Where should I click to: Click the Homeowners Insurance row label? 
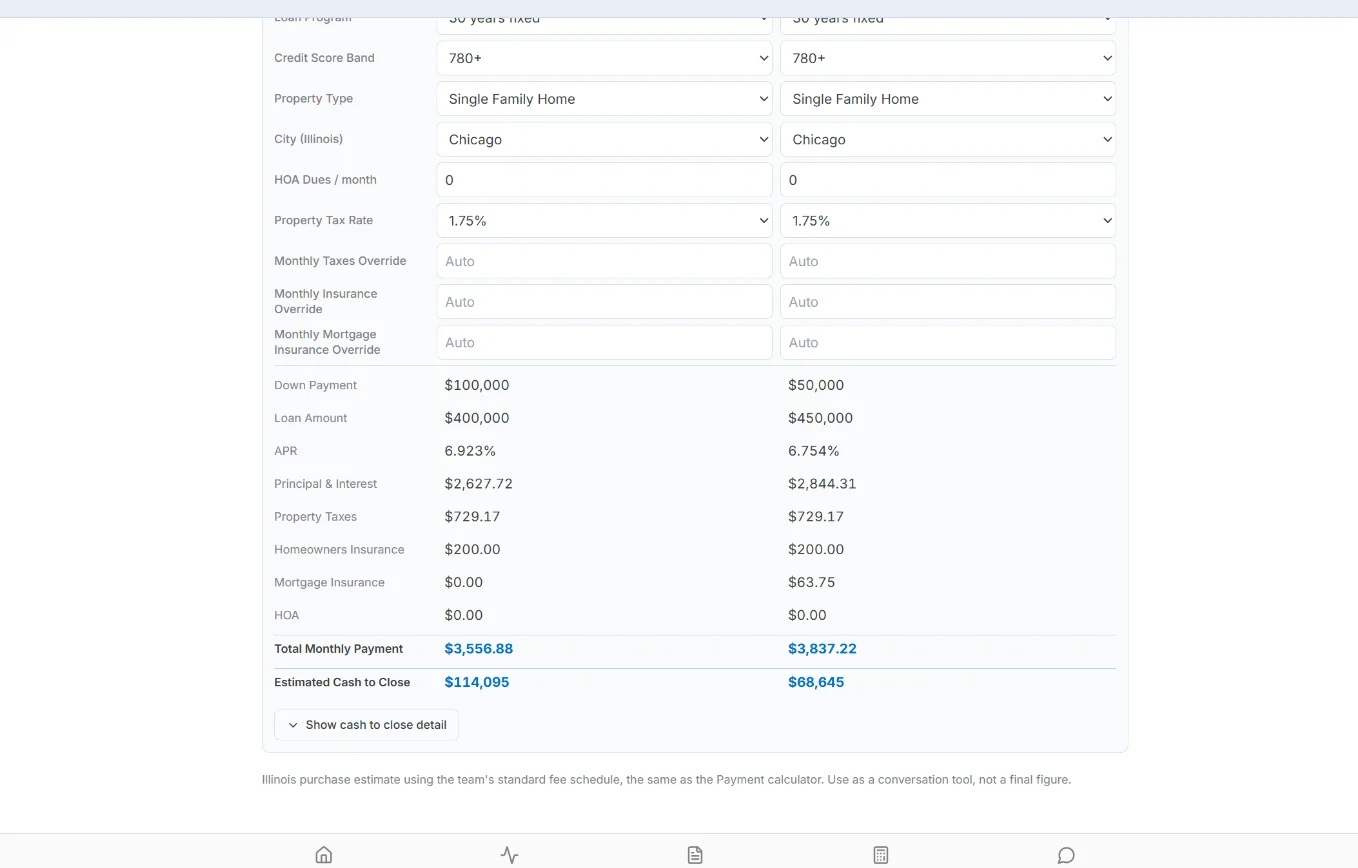(x=339, y=550)
